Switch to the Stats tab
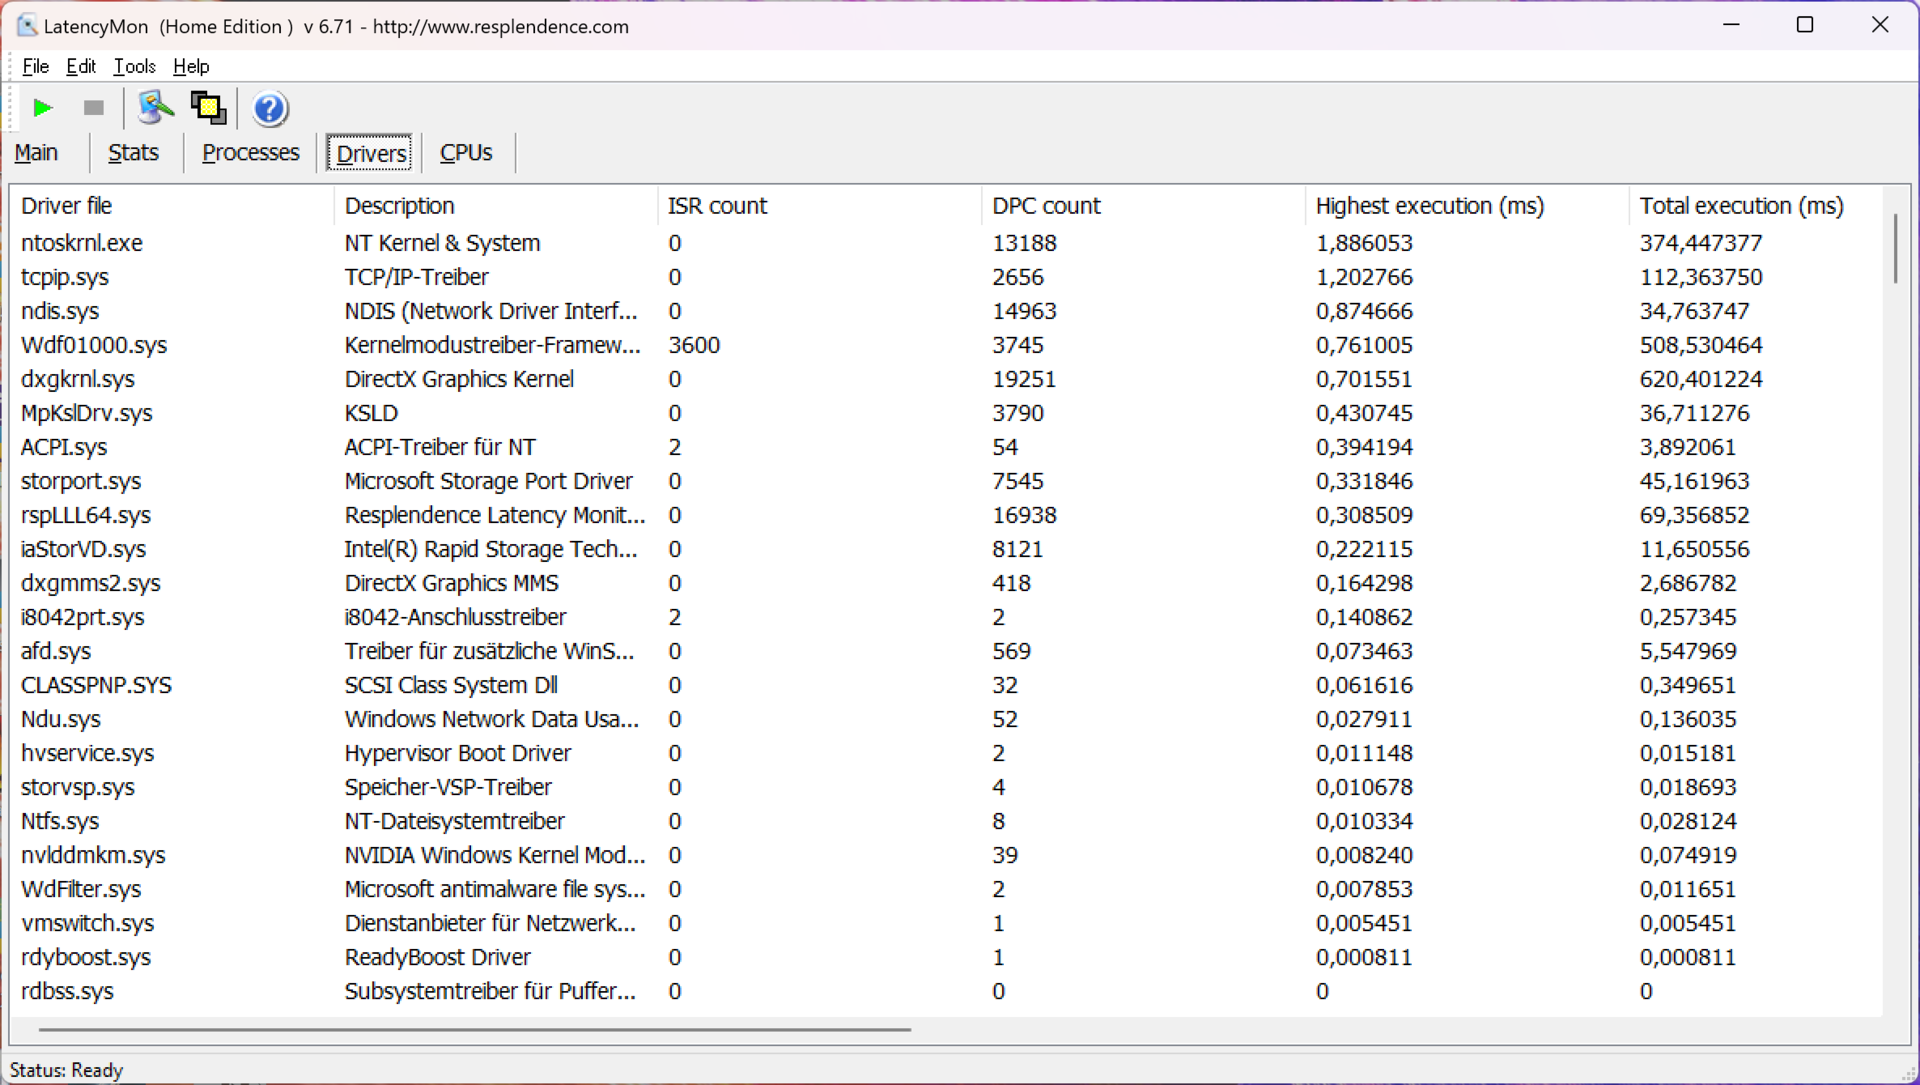 pos(133,153)
